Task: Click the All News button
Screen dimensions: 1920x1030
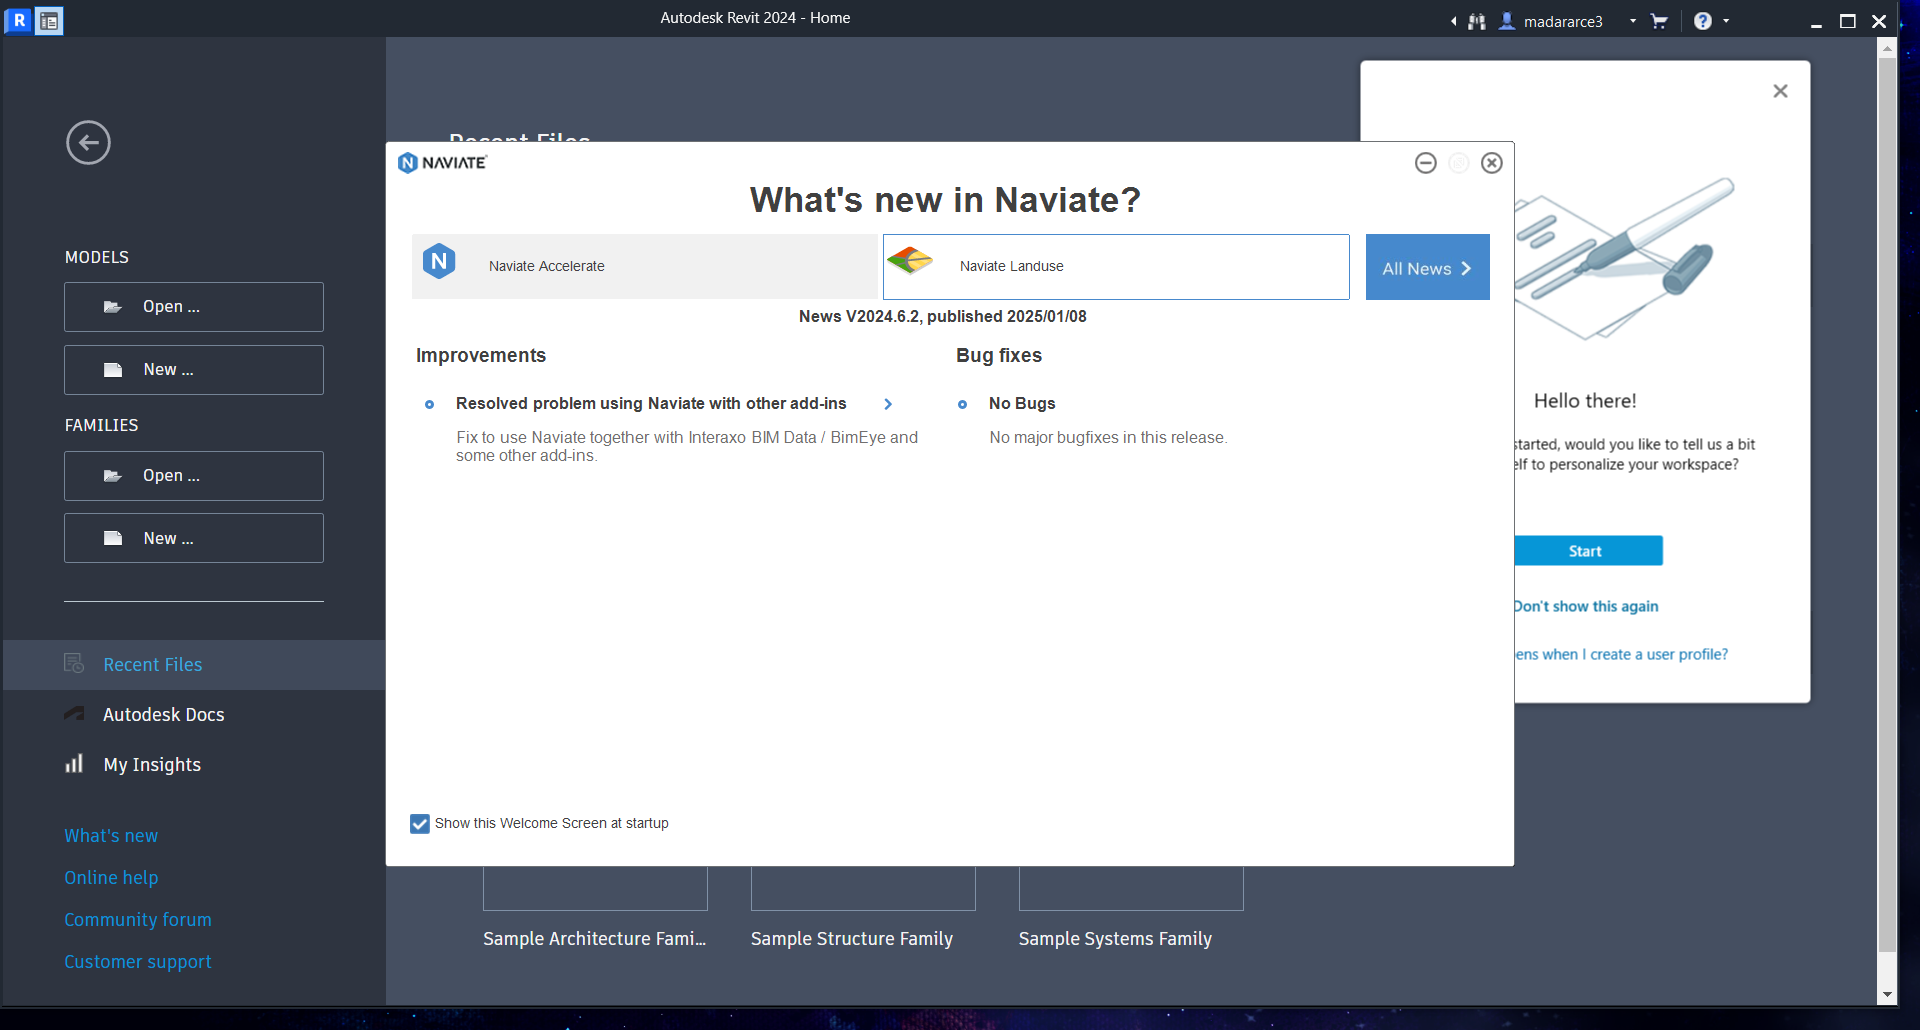Action: [x=1427, y=268]
